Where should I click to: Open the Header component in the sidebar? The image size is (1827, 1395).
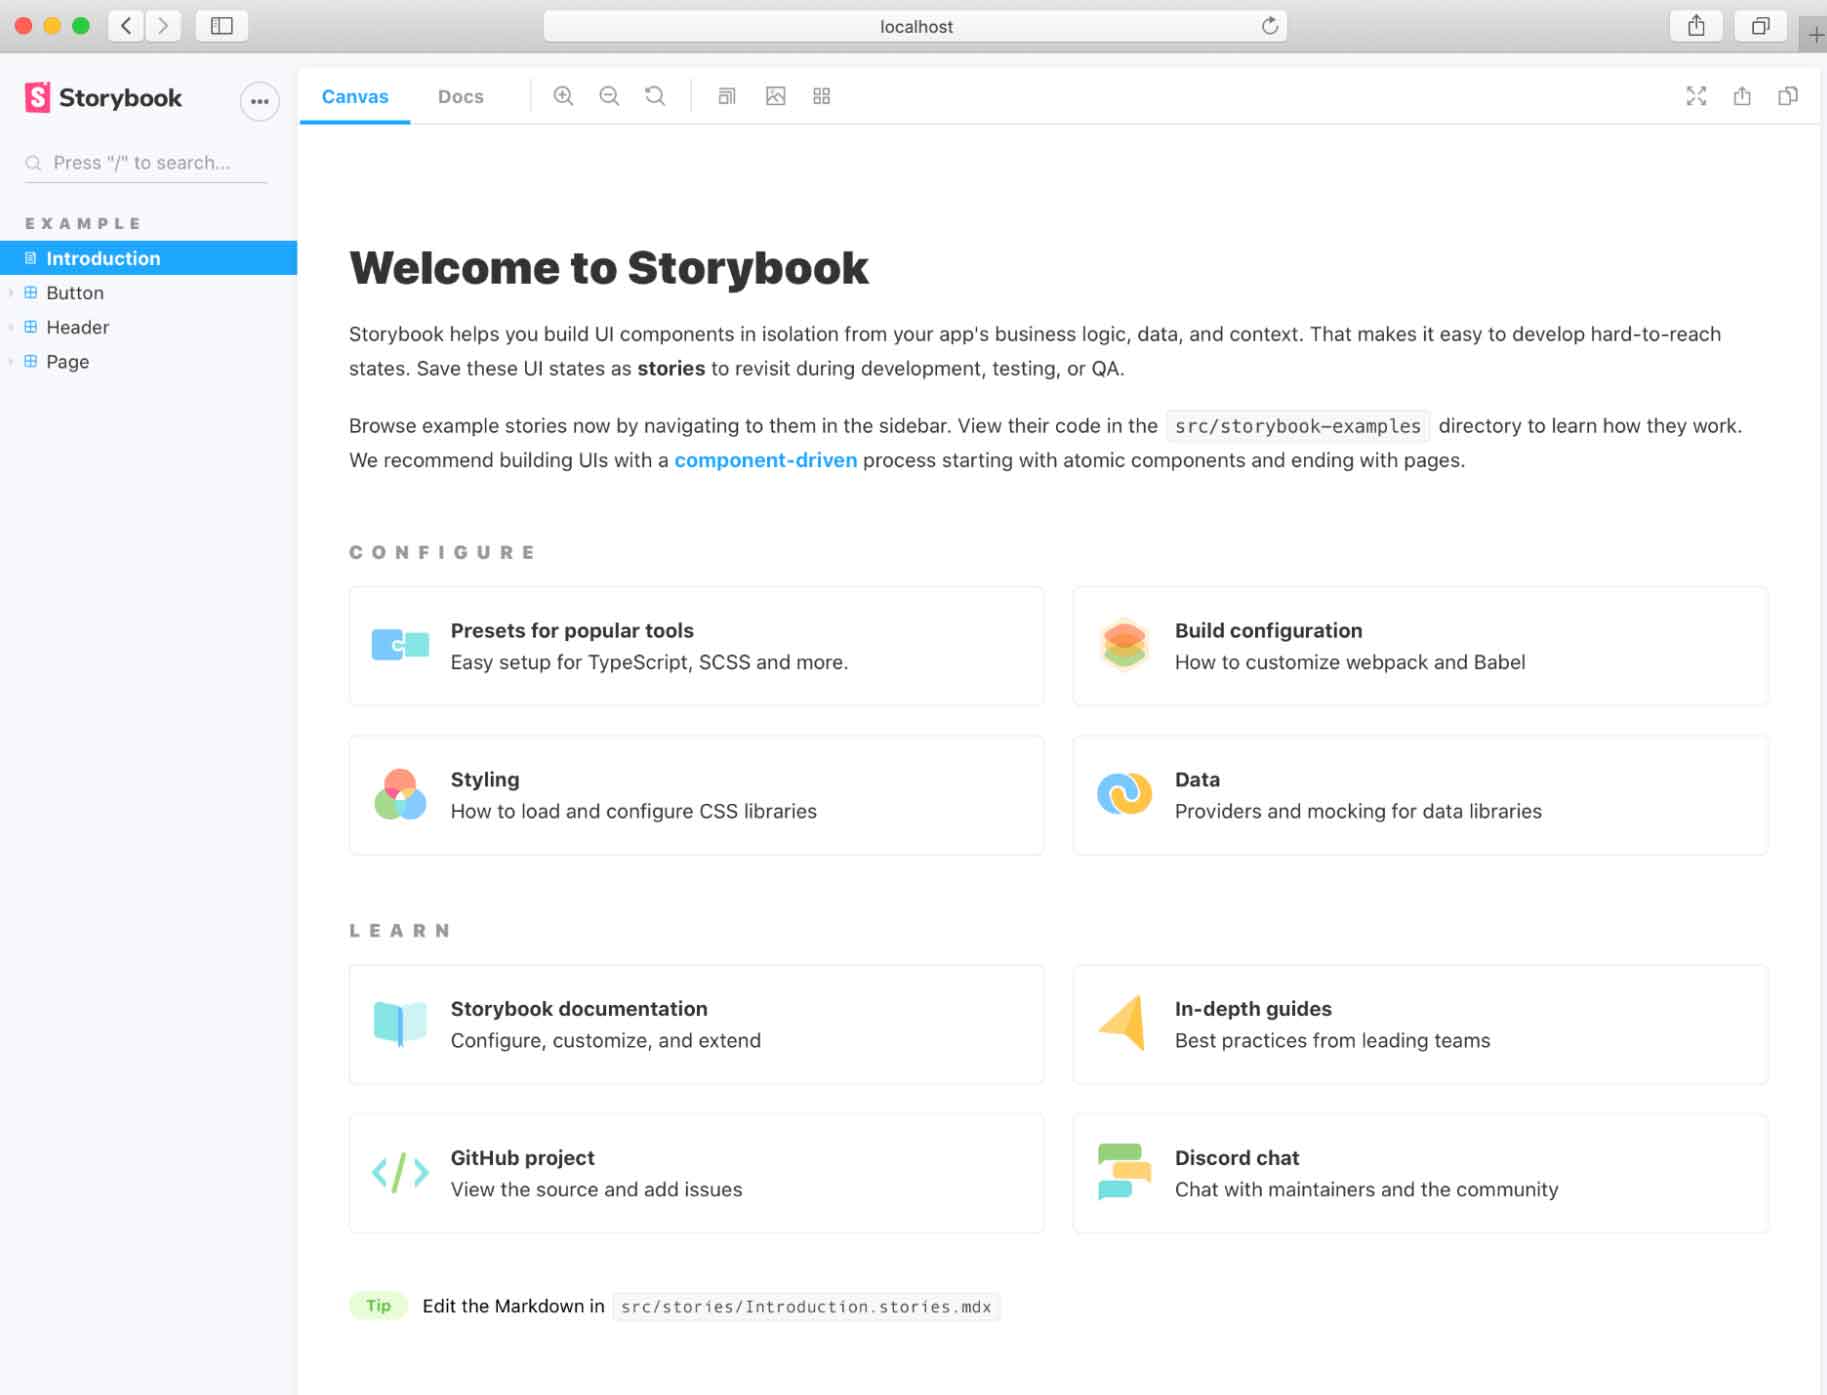click(x=77, y=327)
